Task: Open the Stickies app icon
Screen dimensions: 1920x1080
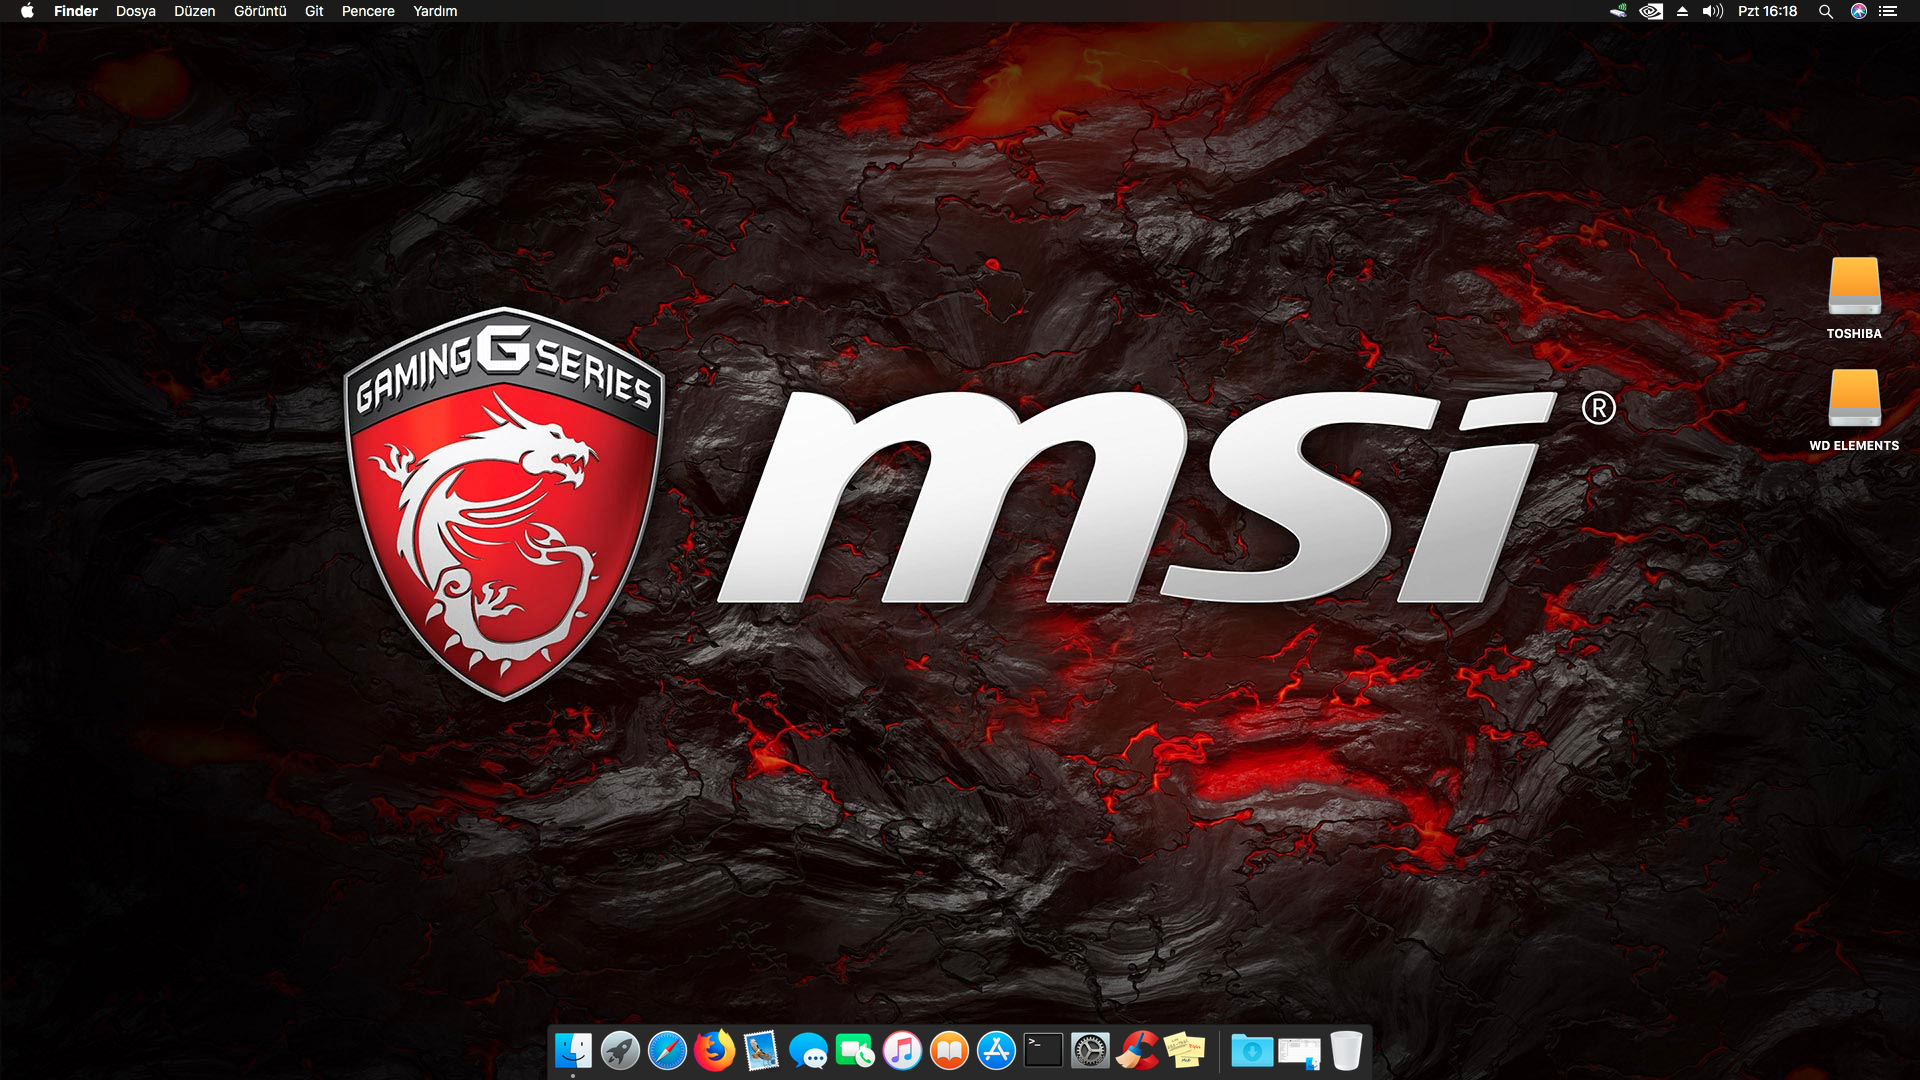Action: point(1184,1051)
